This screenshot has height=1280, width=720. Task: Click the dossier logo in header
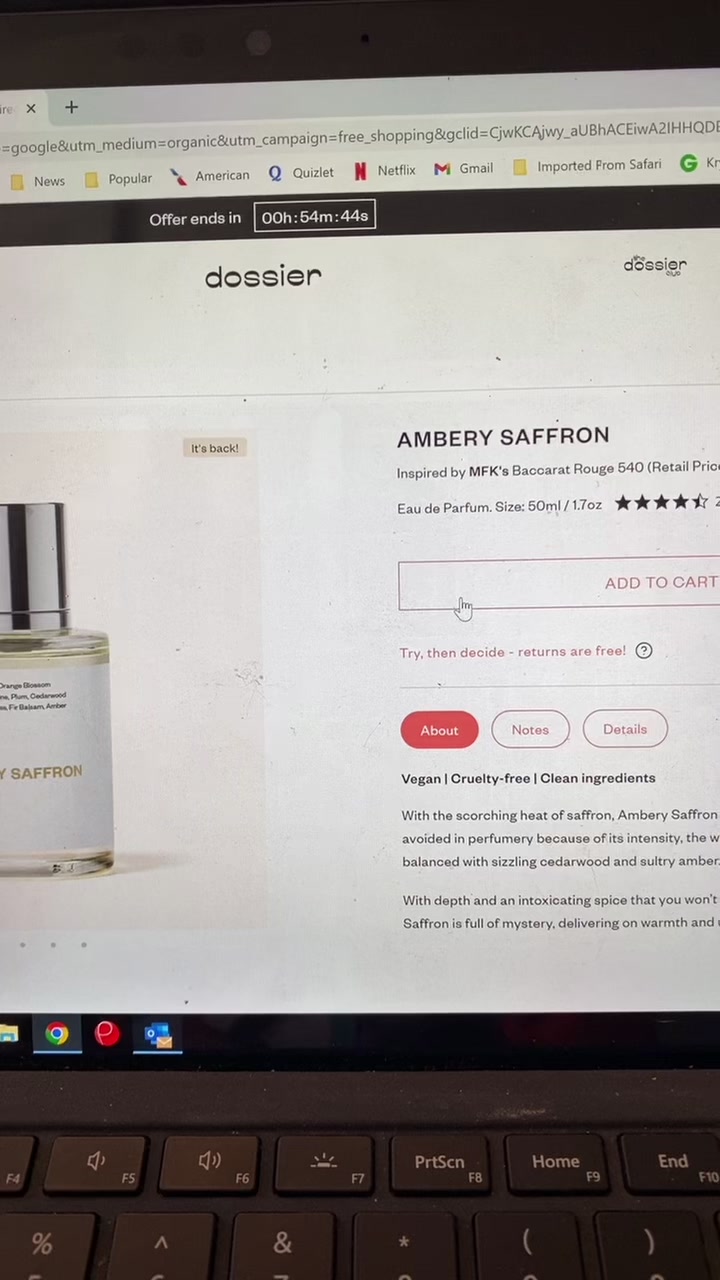click(263, 277)
